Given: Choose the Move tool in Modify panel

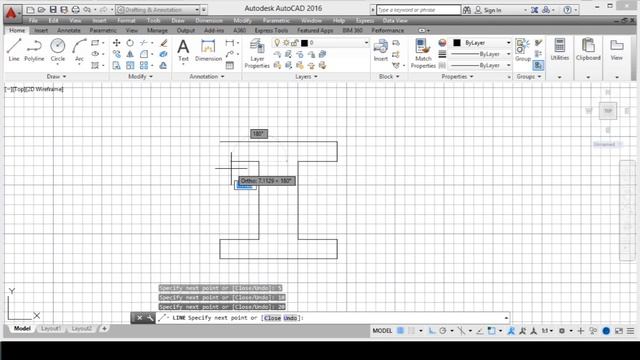Looking at the screenshot, I should [116, 42].
